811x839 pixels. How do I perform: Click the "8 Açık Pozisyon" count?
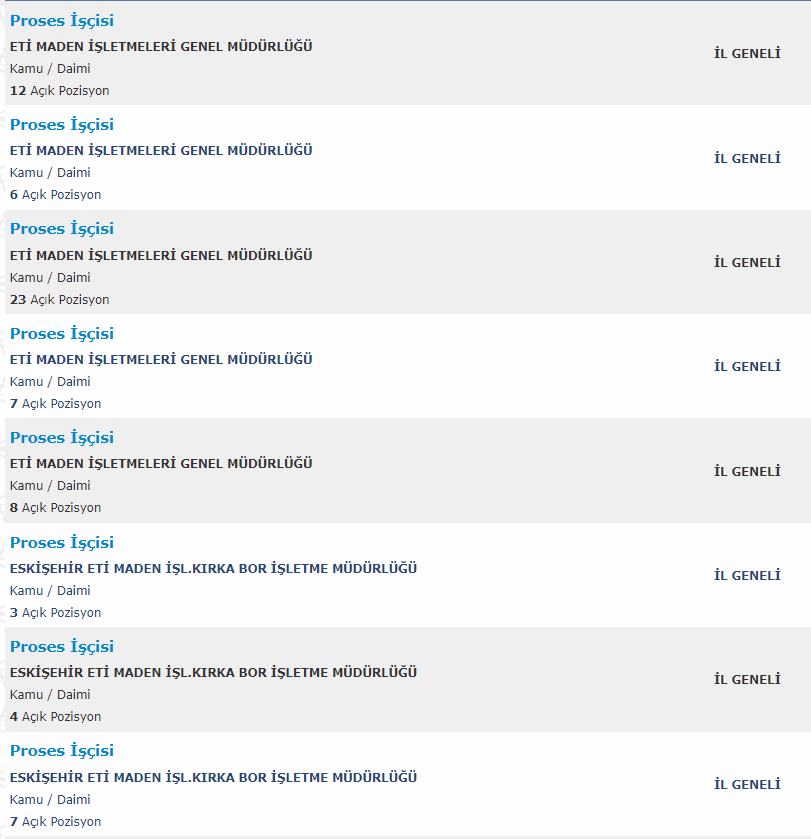55,508
